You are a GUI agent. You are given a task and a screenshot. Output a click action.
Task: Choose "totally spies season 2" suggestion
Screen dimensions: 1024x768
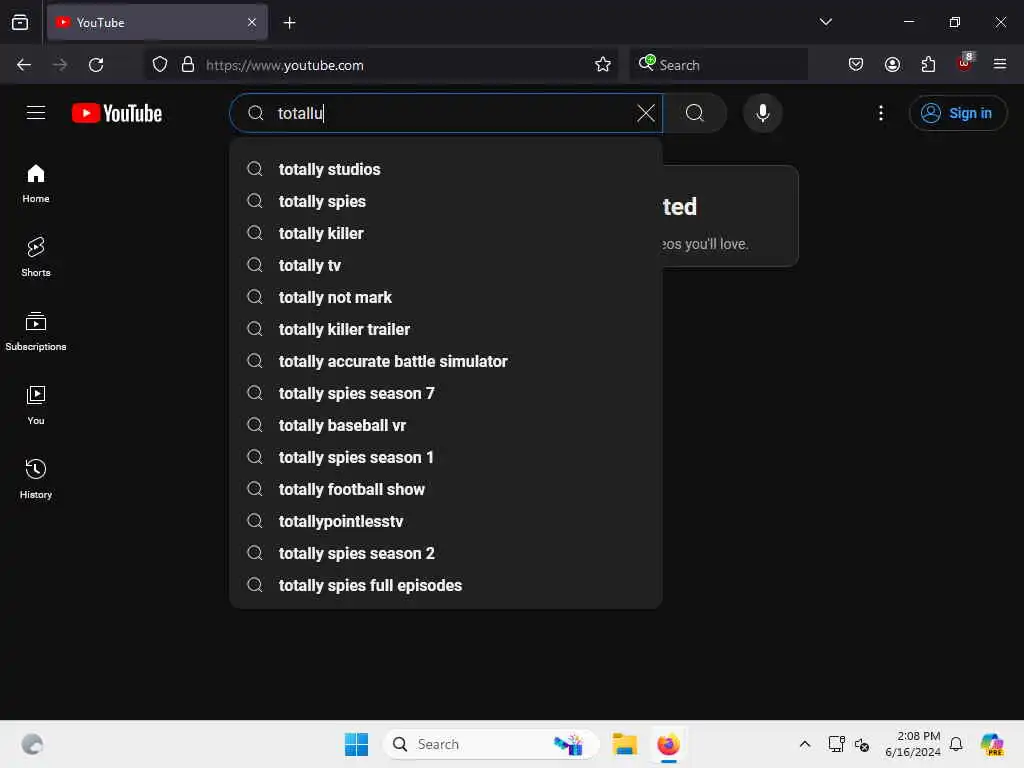(446, 553)
